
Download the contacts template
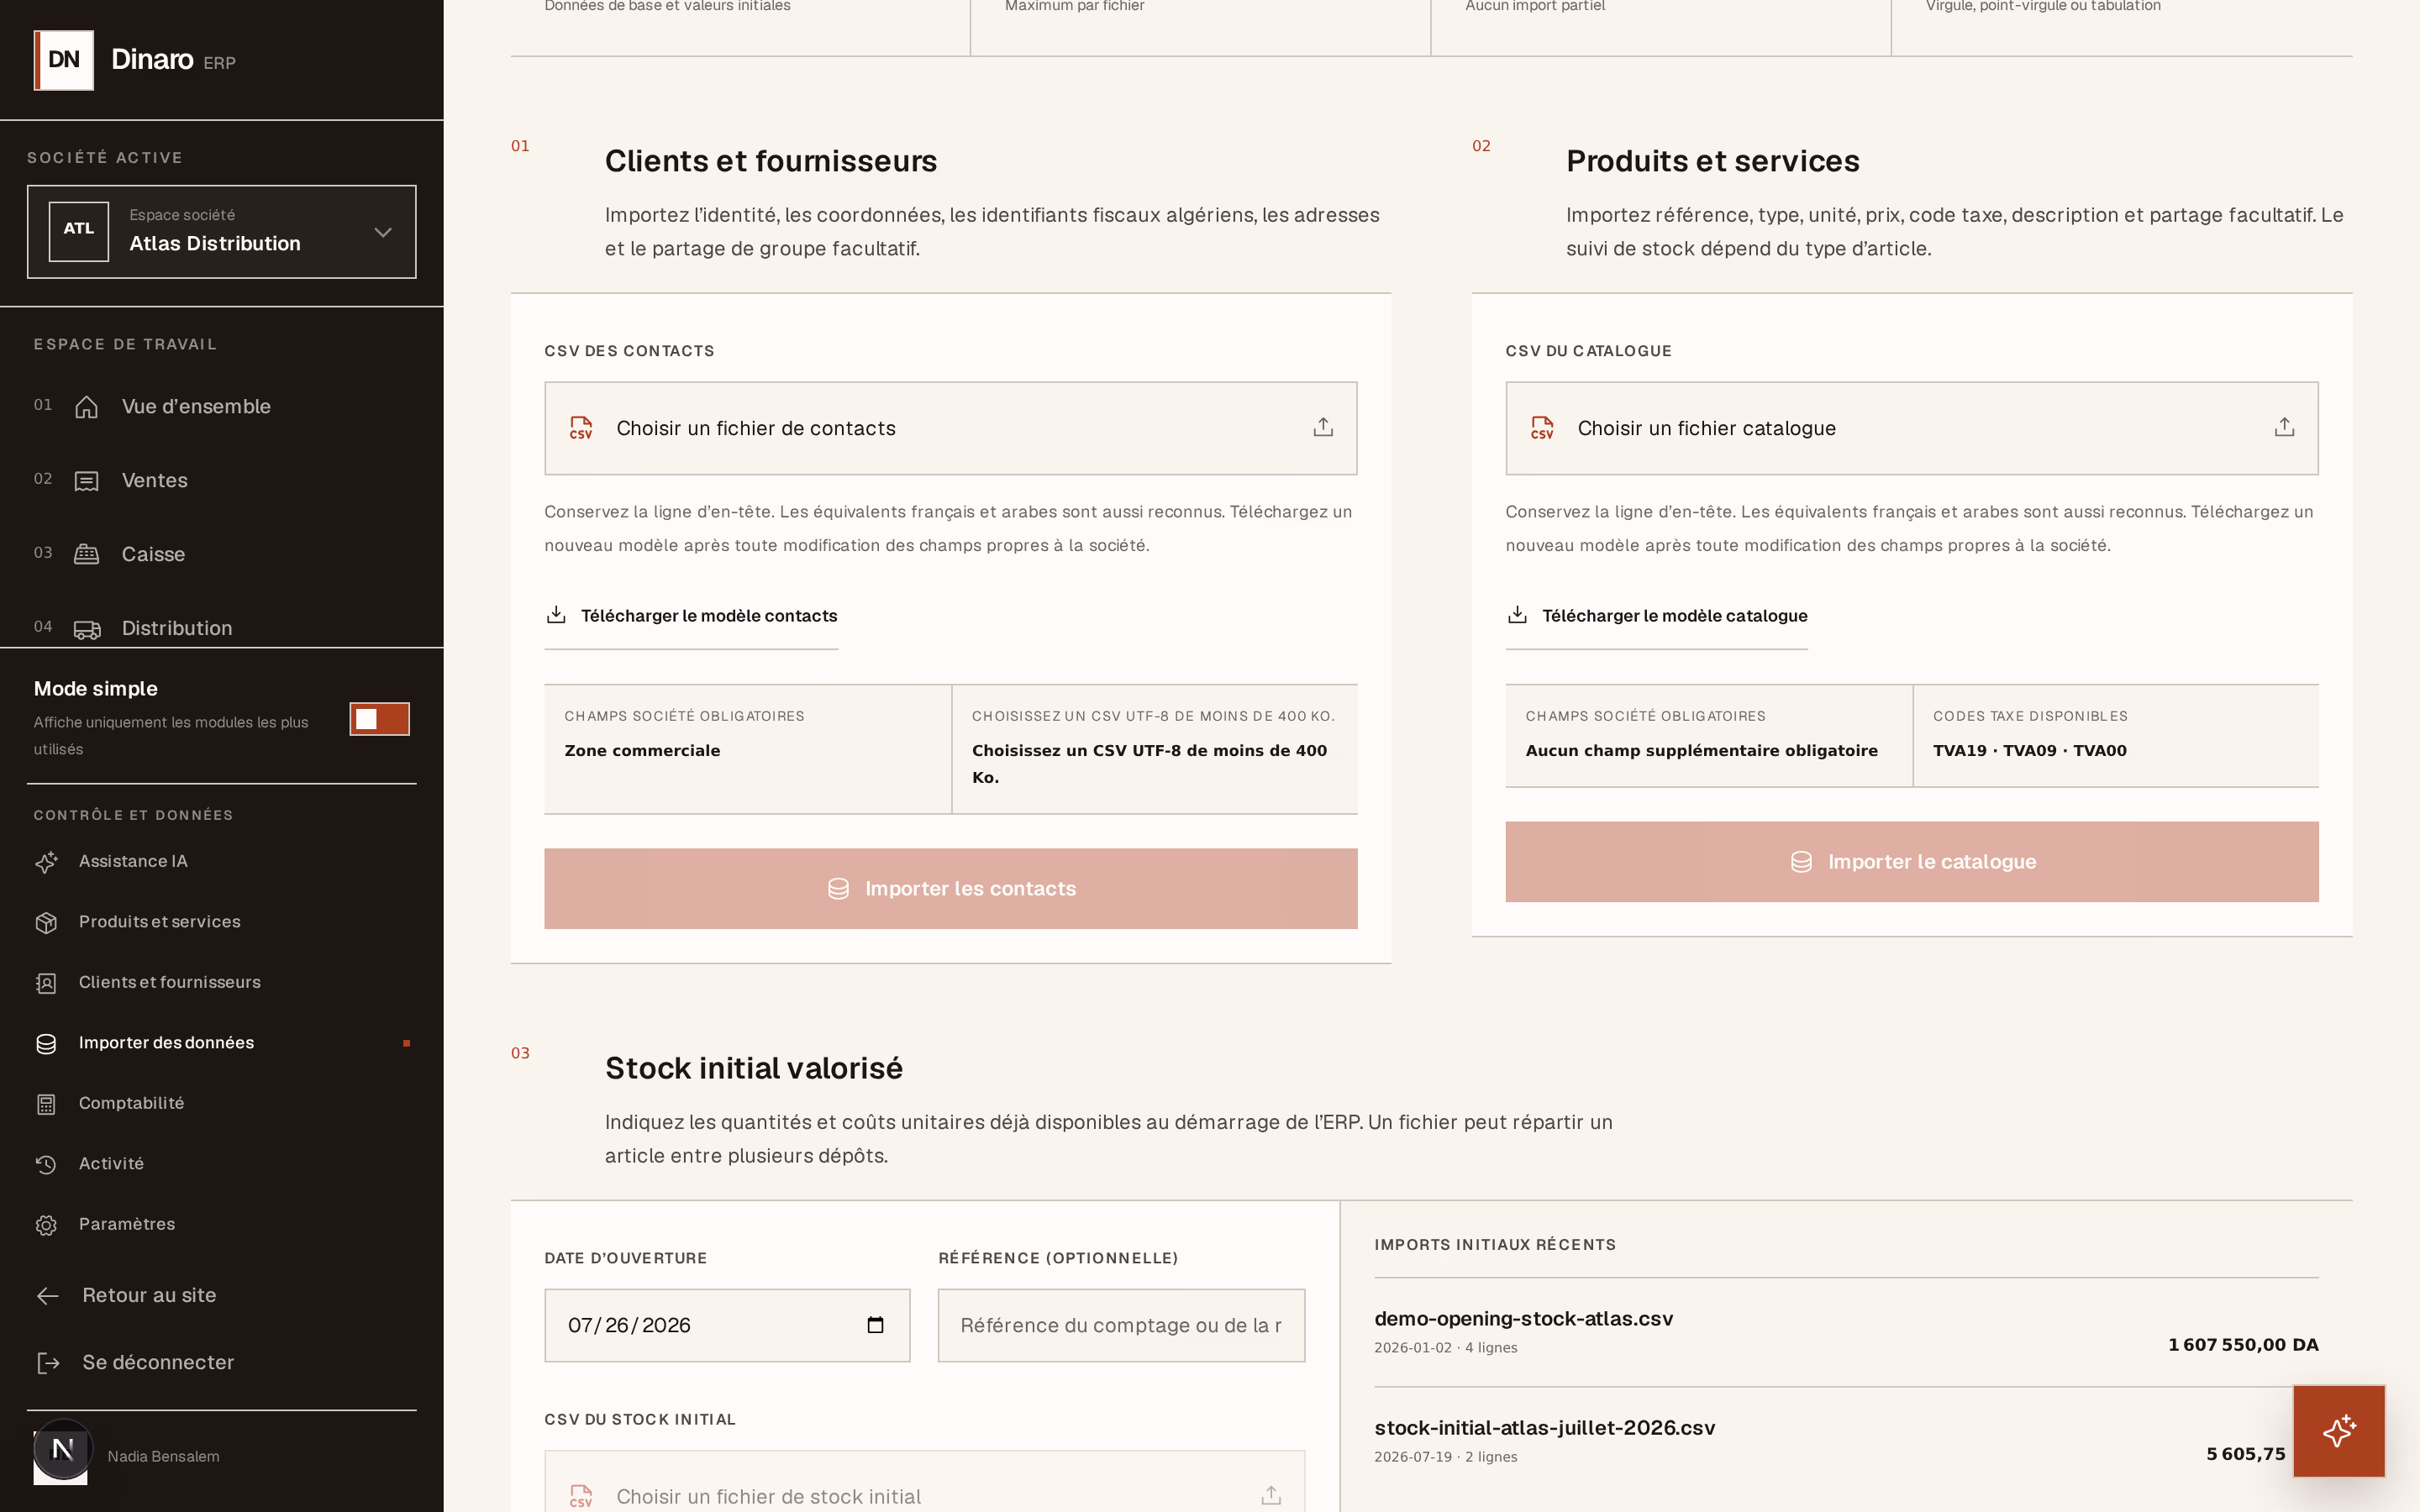click(x=691, y=616)
